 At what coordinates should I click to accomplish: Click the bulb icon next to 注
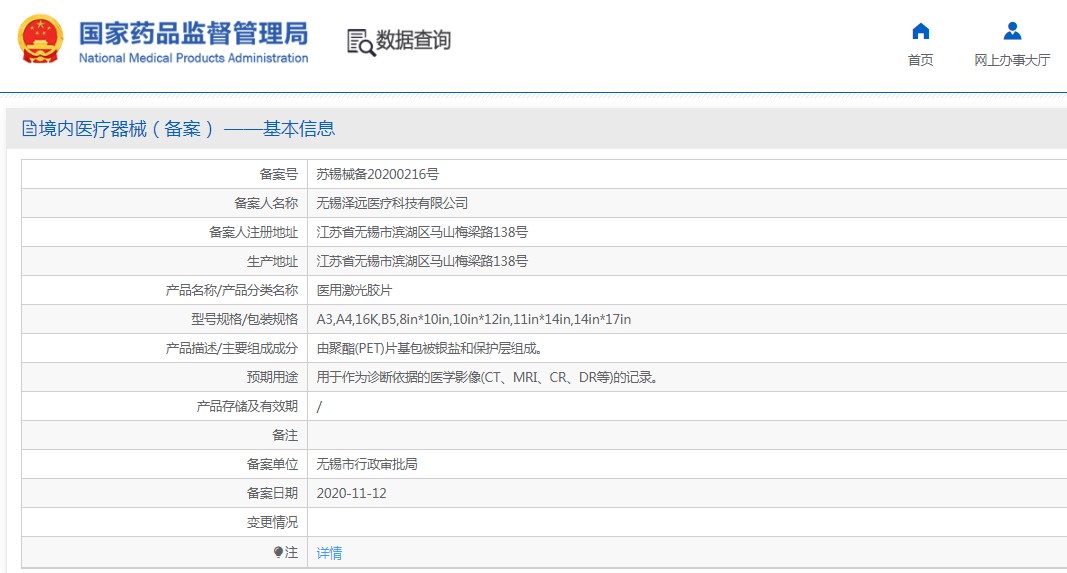278,552
